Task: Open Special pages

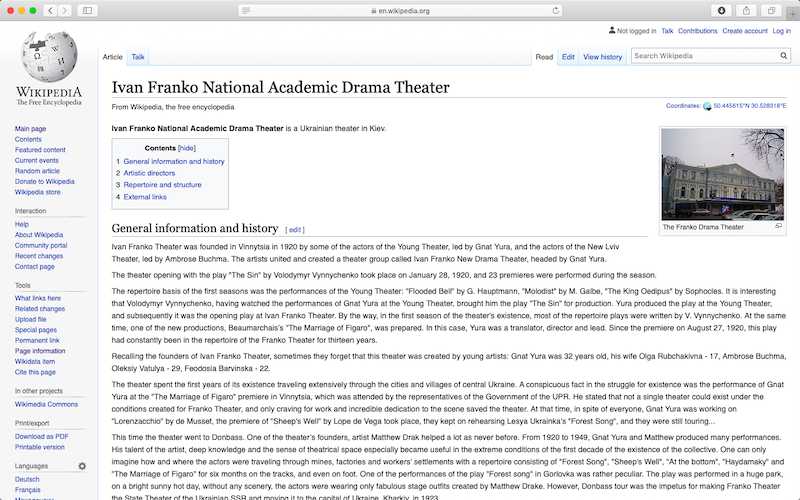Action: [x=36, y=330]
